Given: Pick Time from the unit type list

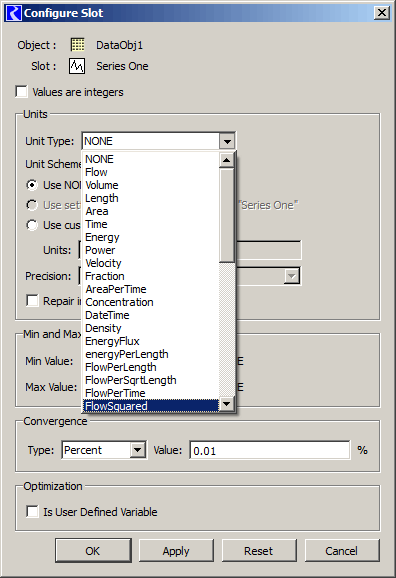Looking at the screenshot, I should point(150,224).
